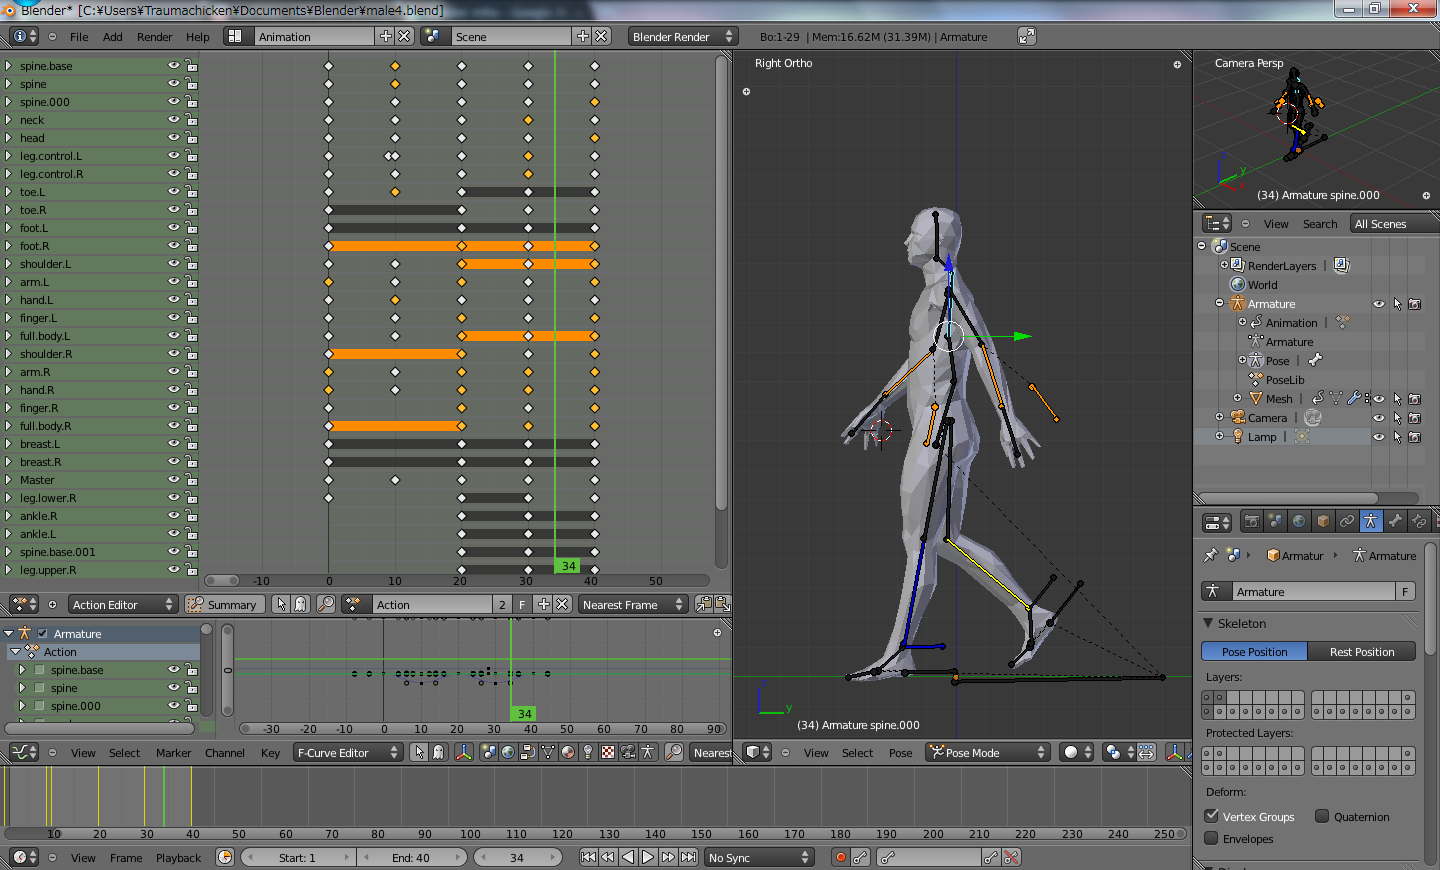Open the No Sync dropdown
This screenshot has width=1440, height=870.
(759, 857)
